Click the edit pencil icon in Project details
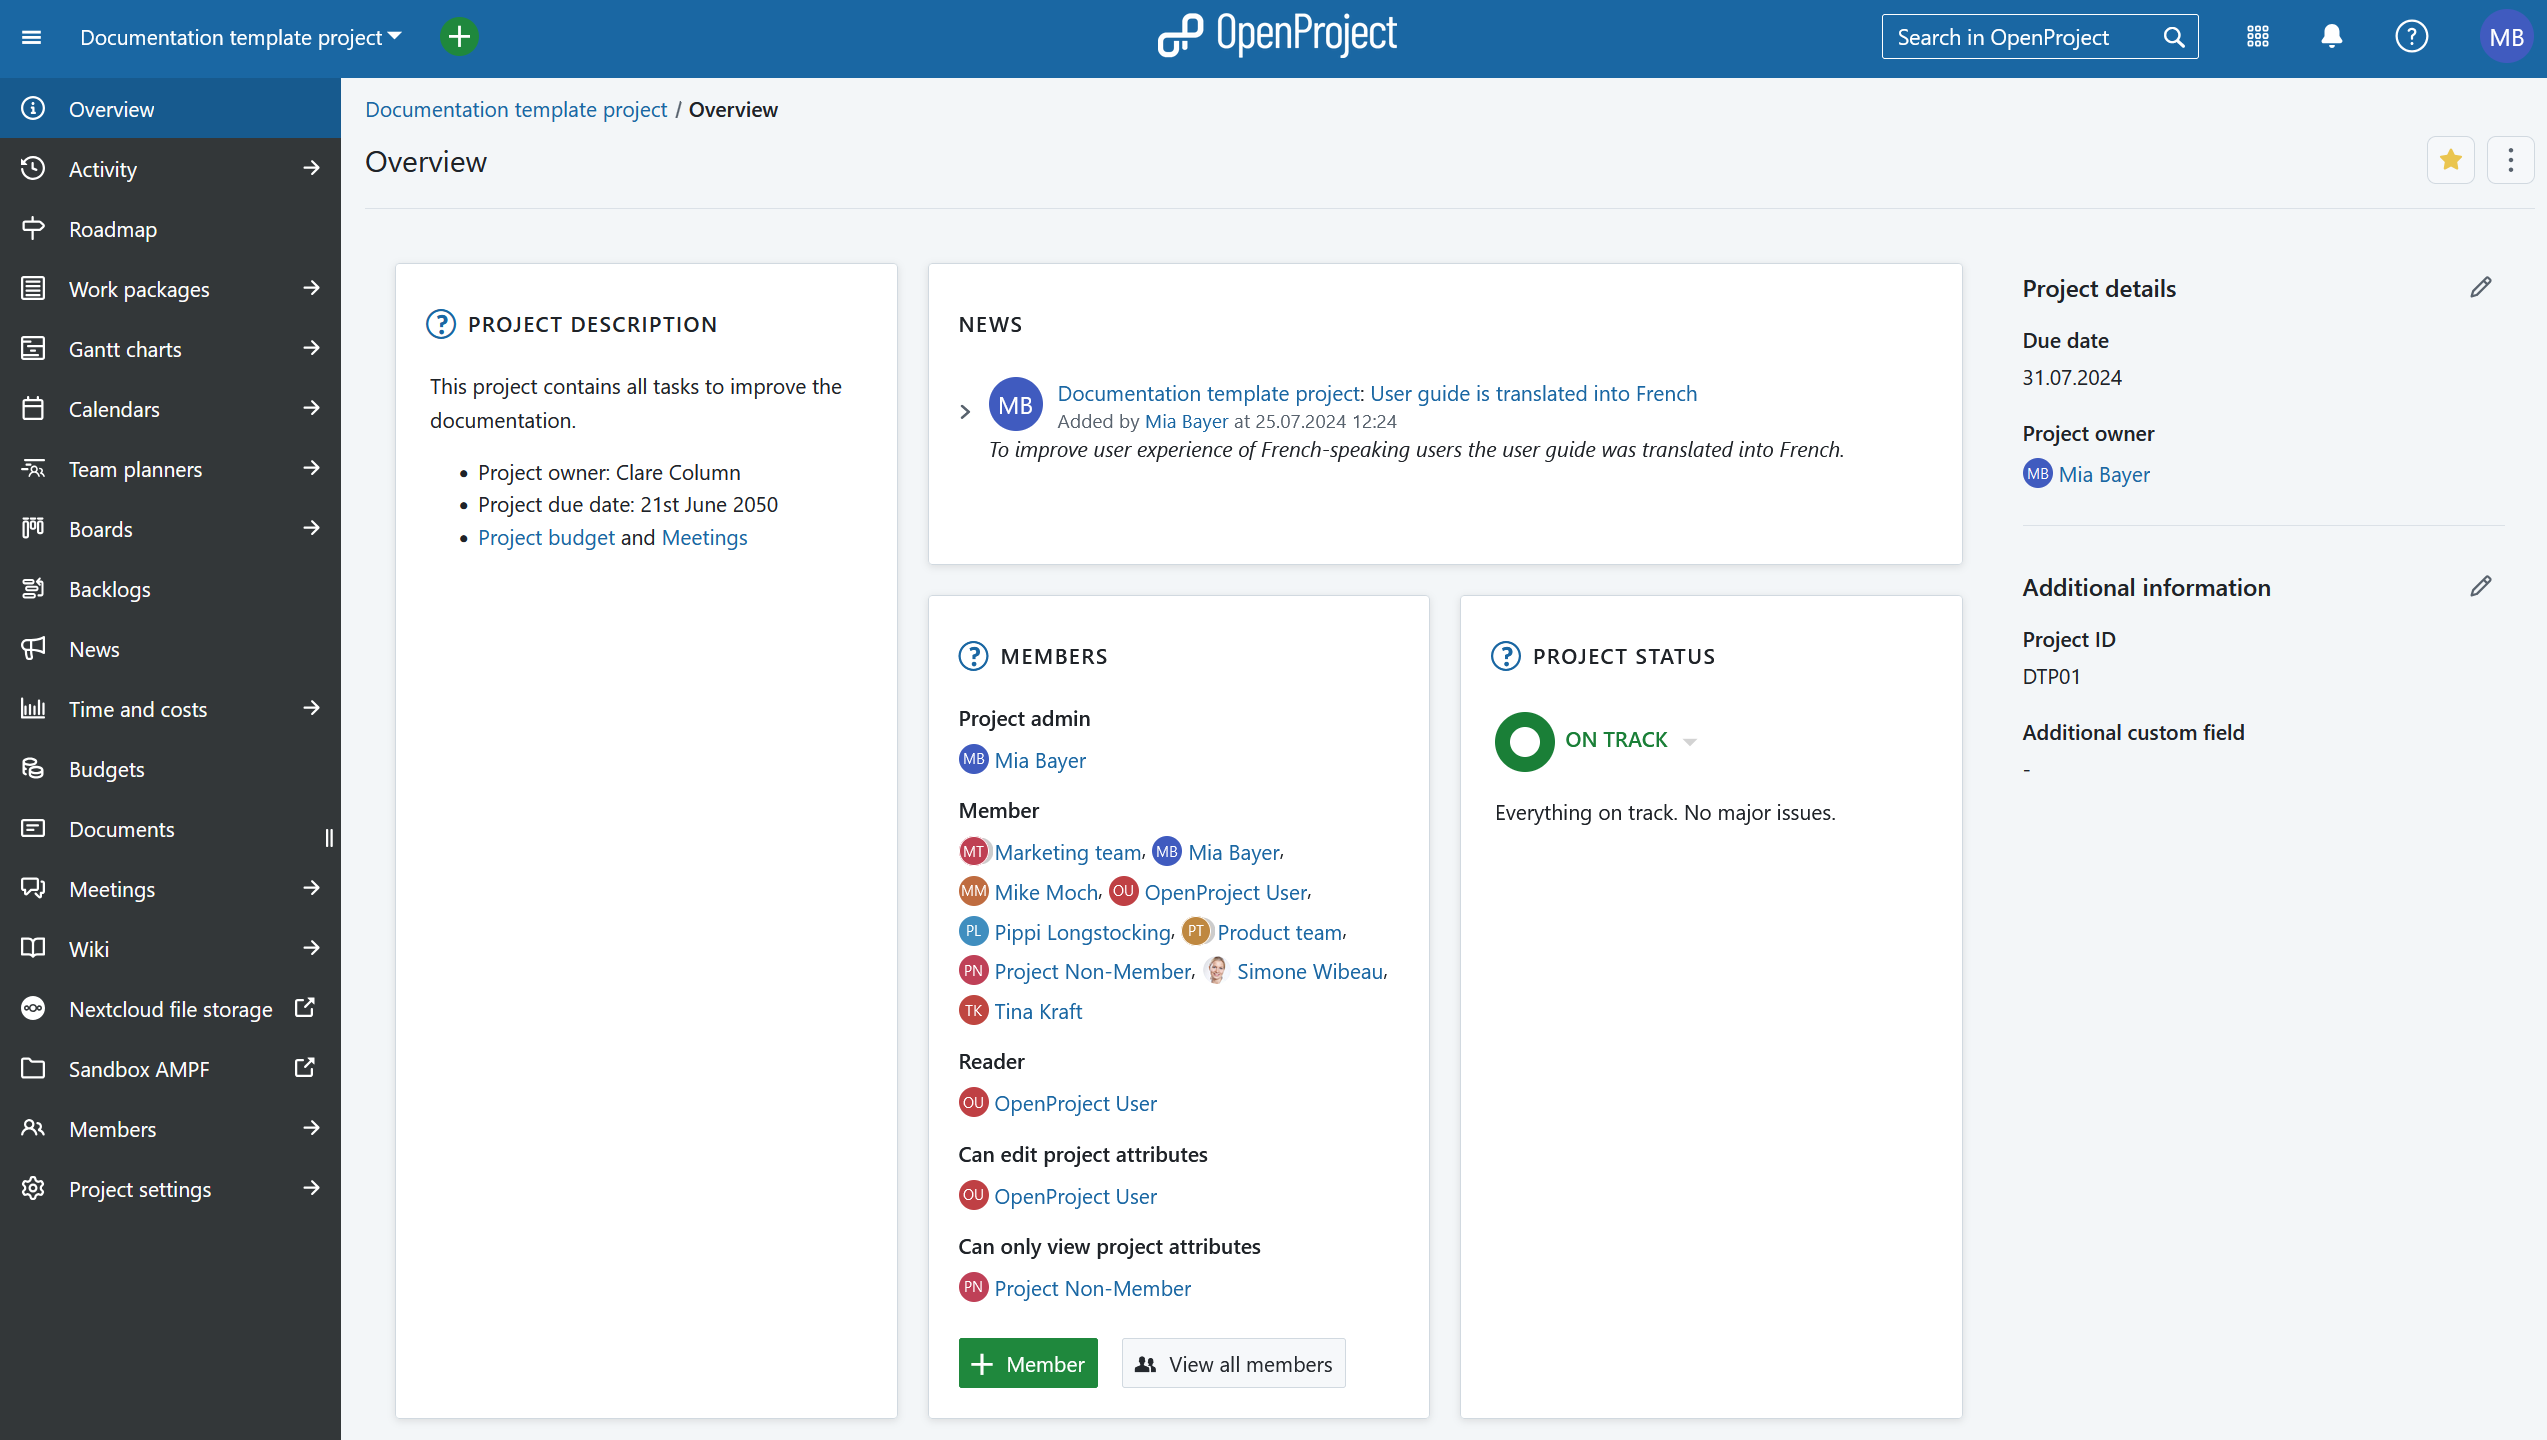The height and width of the screenshot is (1440, 2547). pos(2481,287)
